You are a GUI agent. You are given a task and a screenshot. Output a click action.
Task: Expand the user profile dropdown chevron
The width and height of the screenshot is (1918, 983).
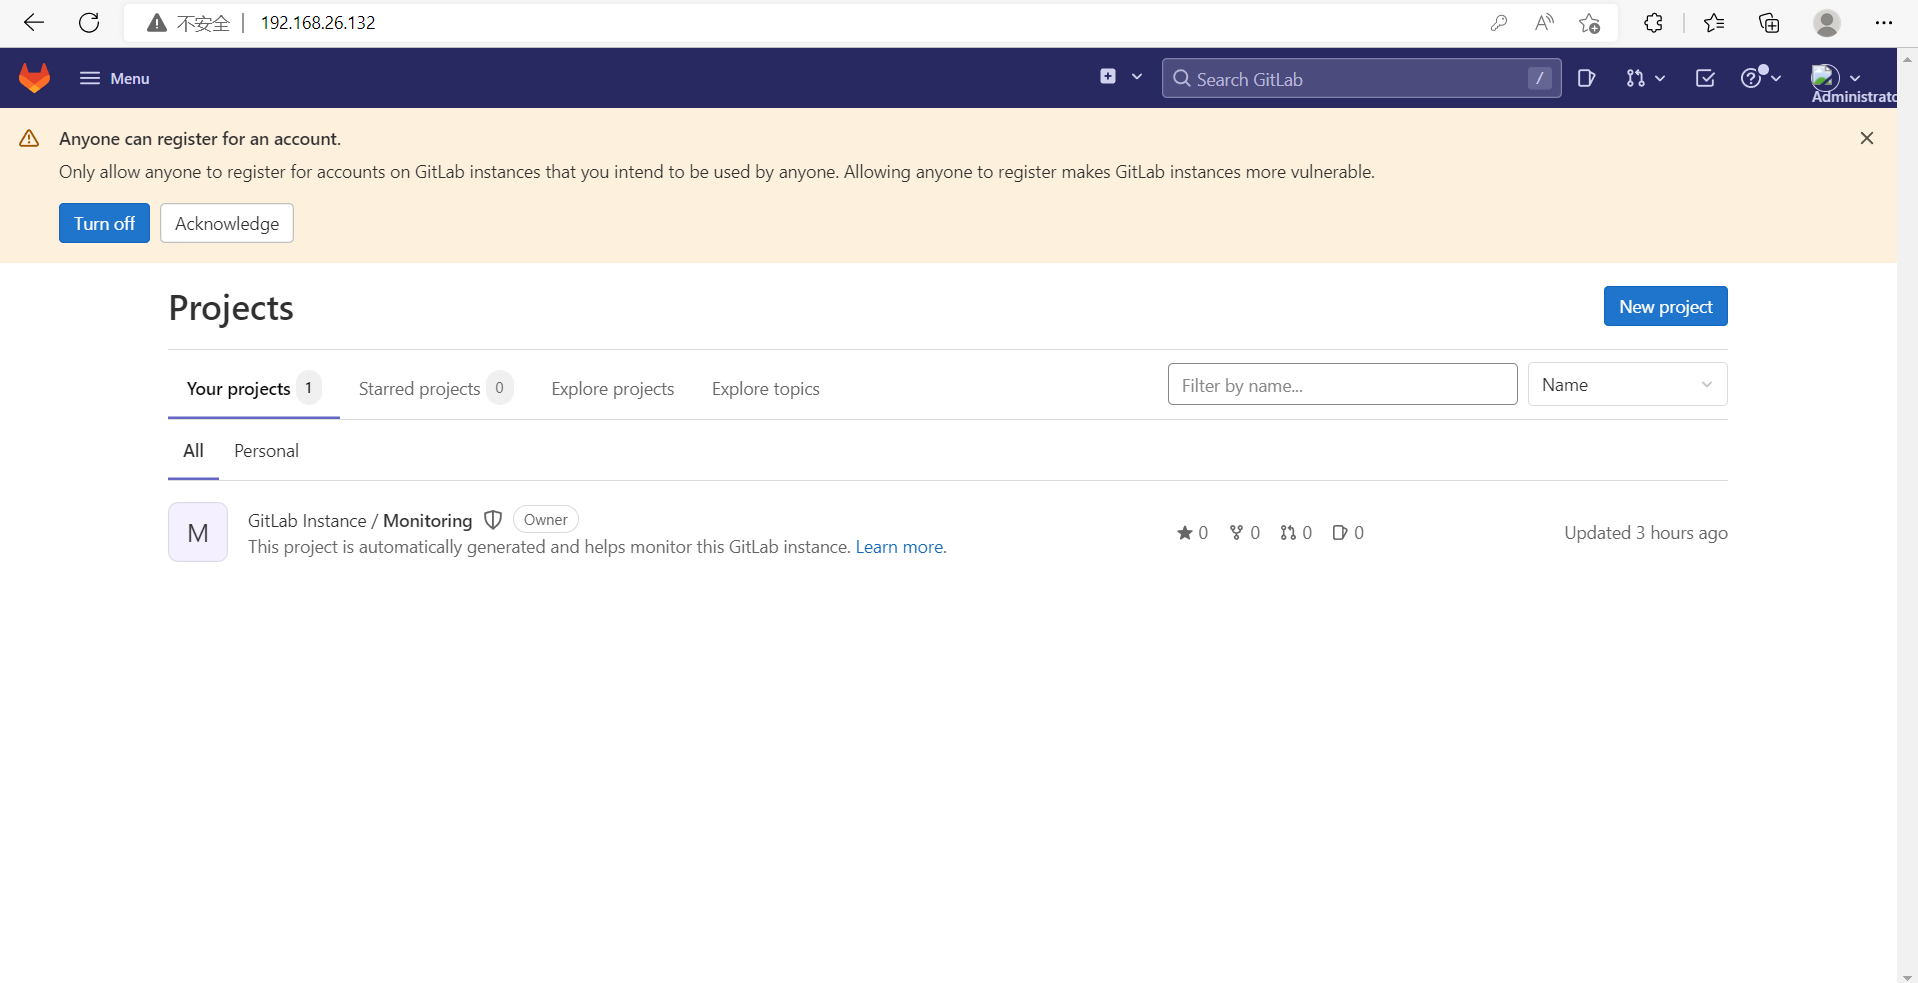point(1855,78)
